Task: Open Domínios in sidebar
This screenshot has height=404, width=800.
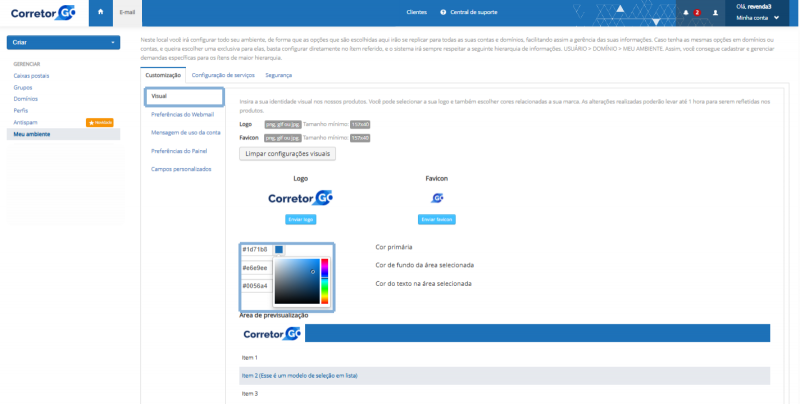Action: (x=26, y=99)
